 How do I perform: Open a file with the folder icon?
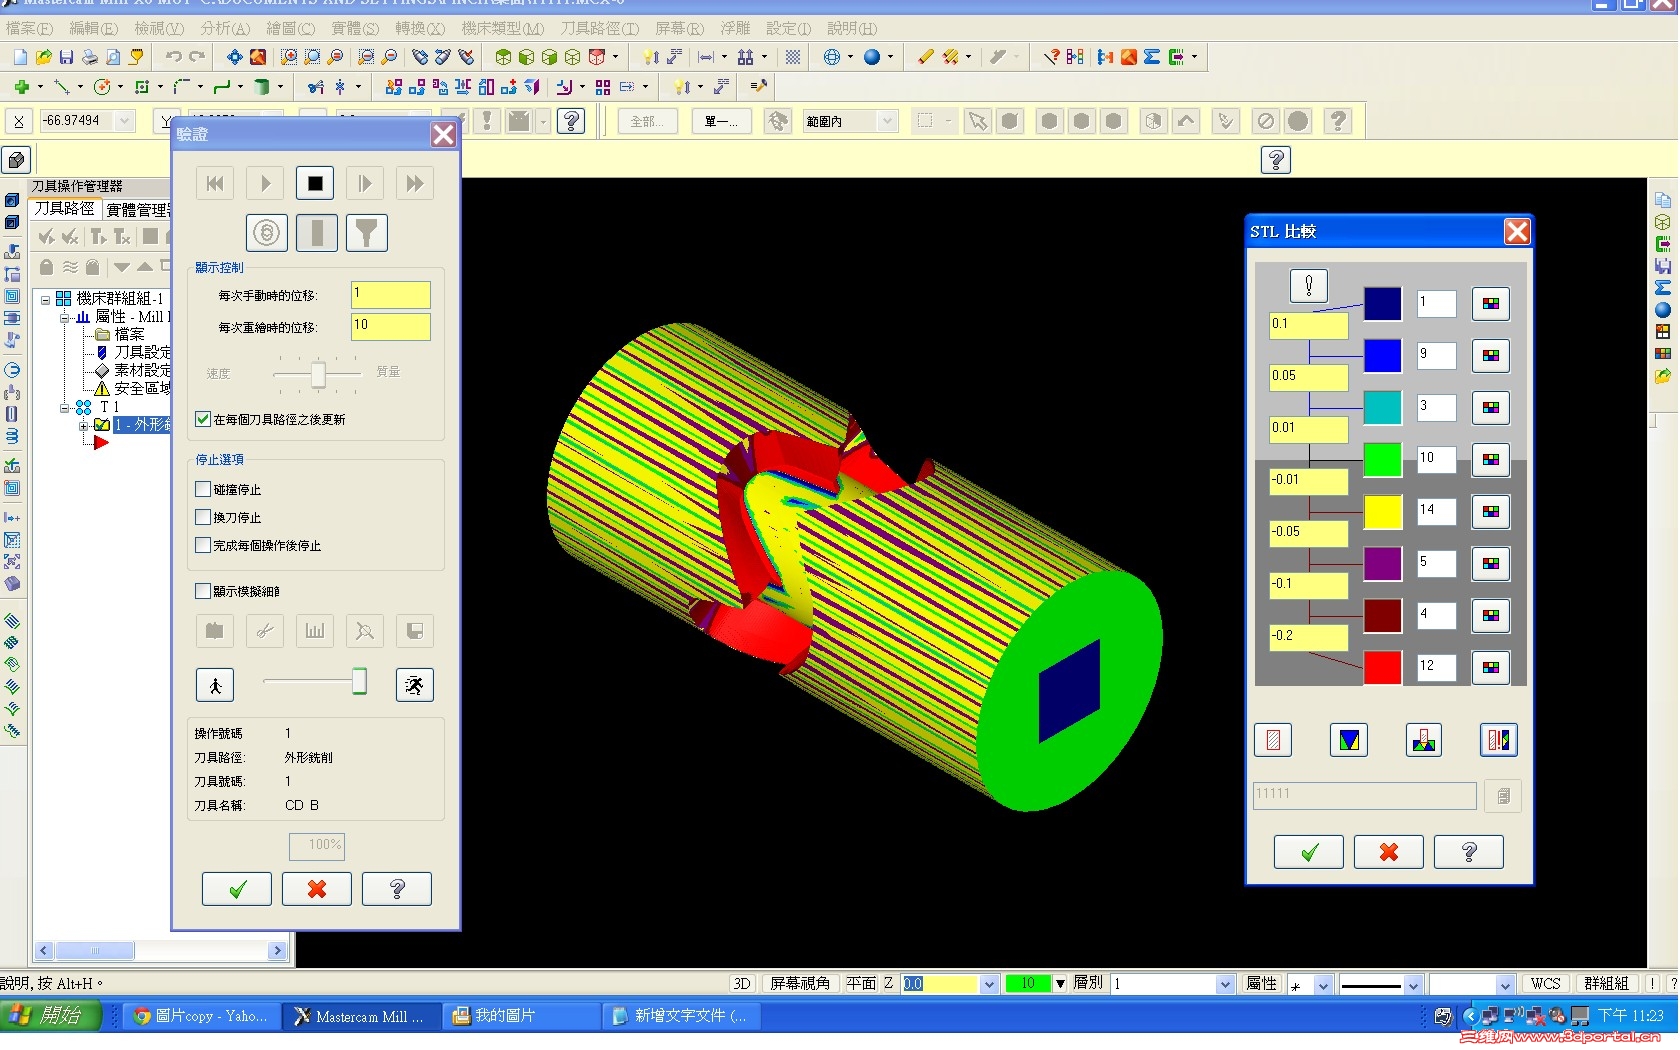pos(43,57)
